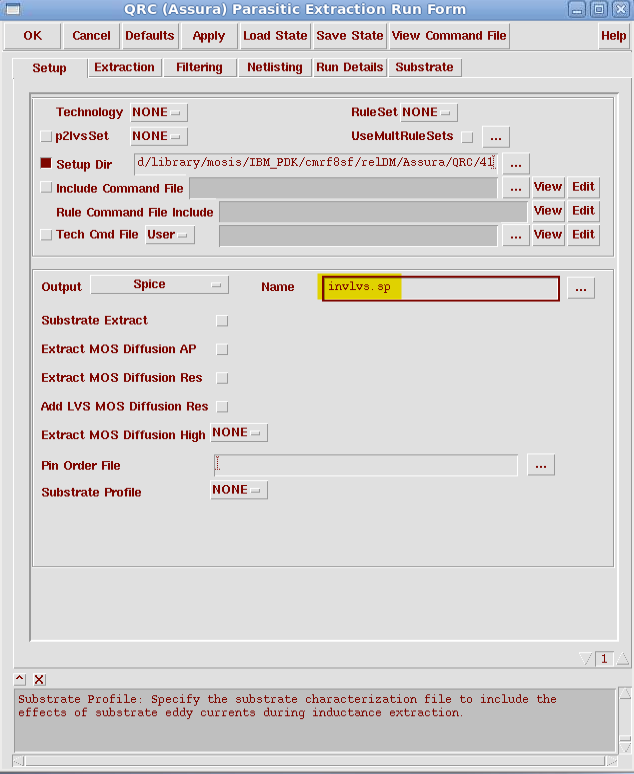Open the Netlisting tab
The height and width of the screenshot is (774, 634).
(x=274, y=67)
